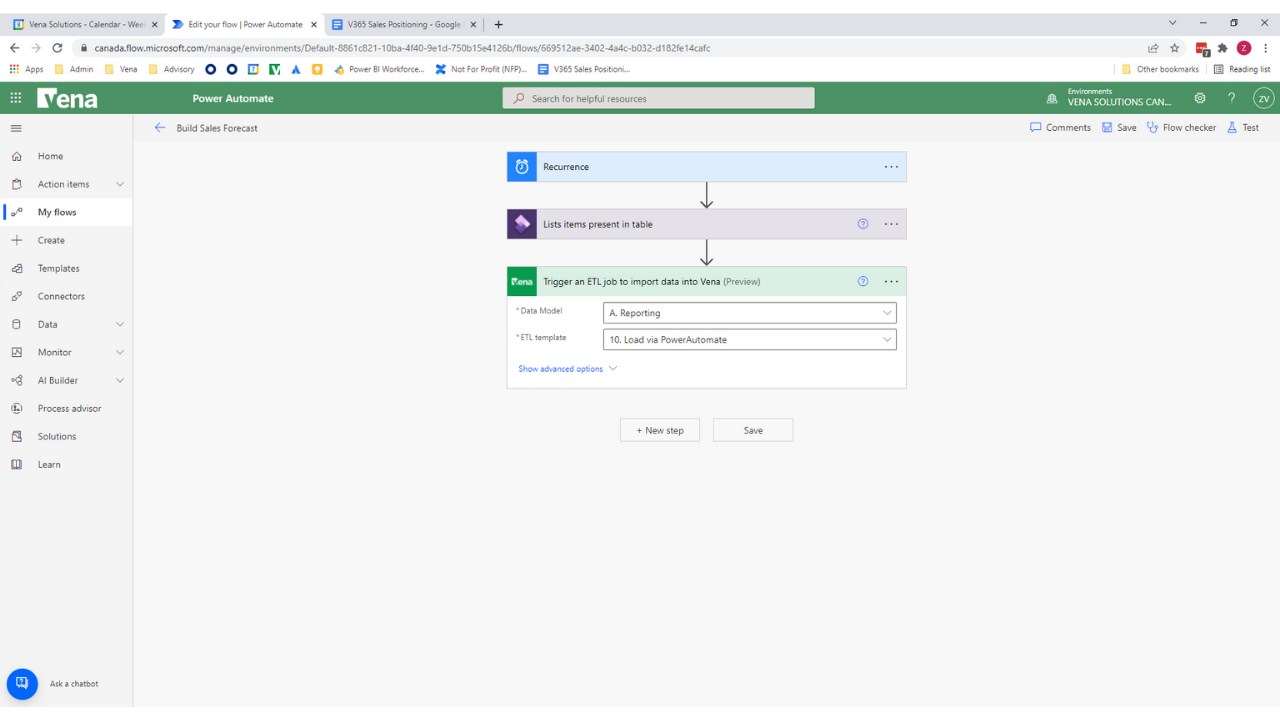Expand the Data sidebar section
The width and height of the screenshot is (1280, 720).
(120, 324)
